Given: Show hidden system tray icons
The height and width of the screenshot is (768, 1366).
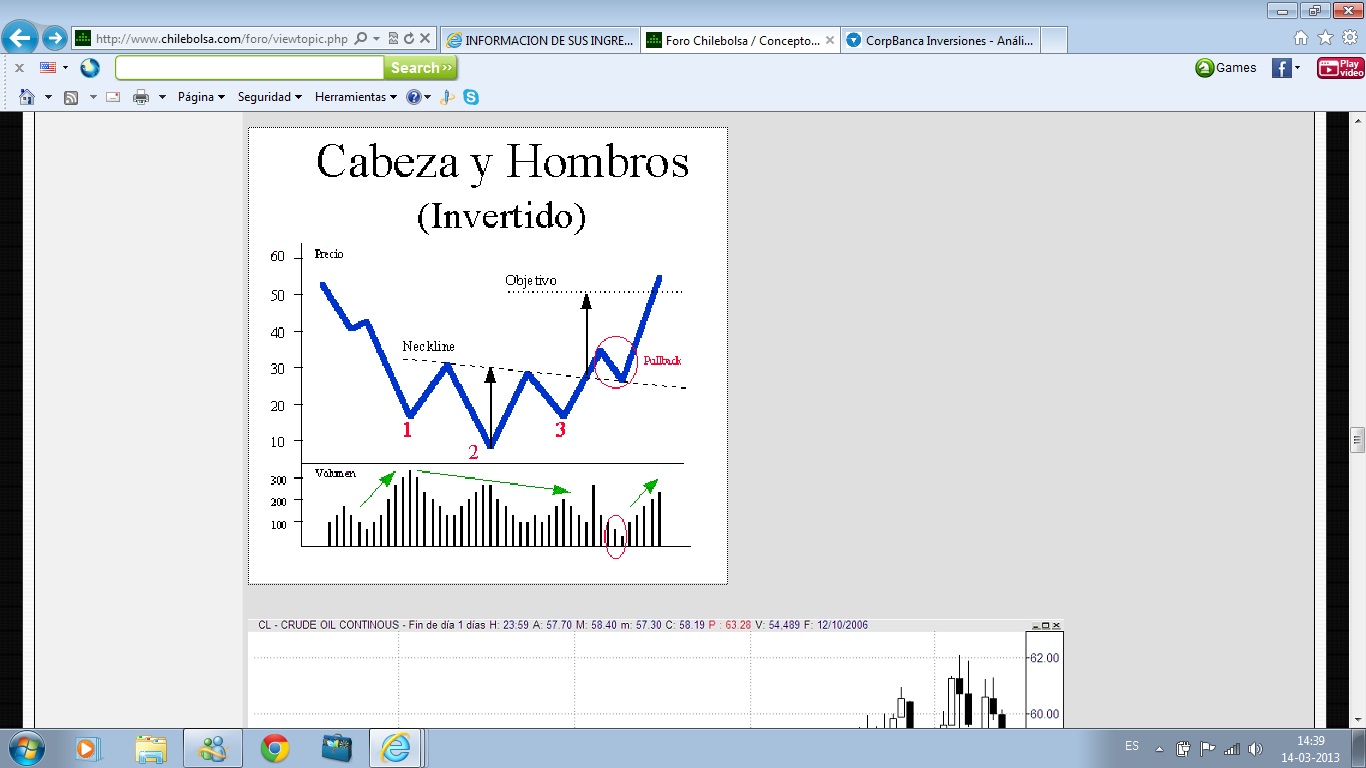Looking at the screenshot, I should pyautogui.click(x=1160, y=748).
